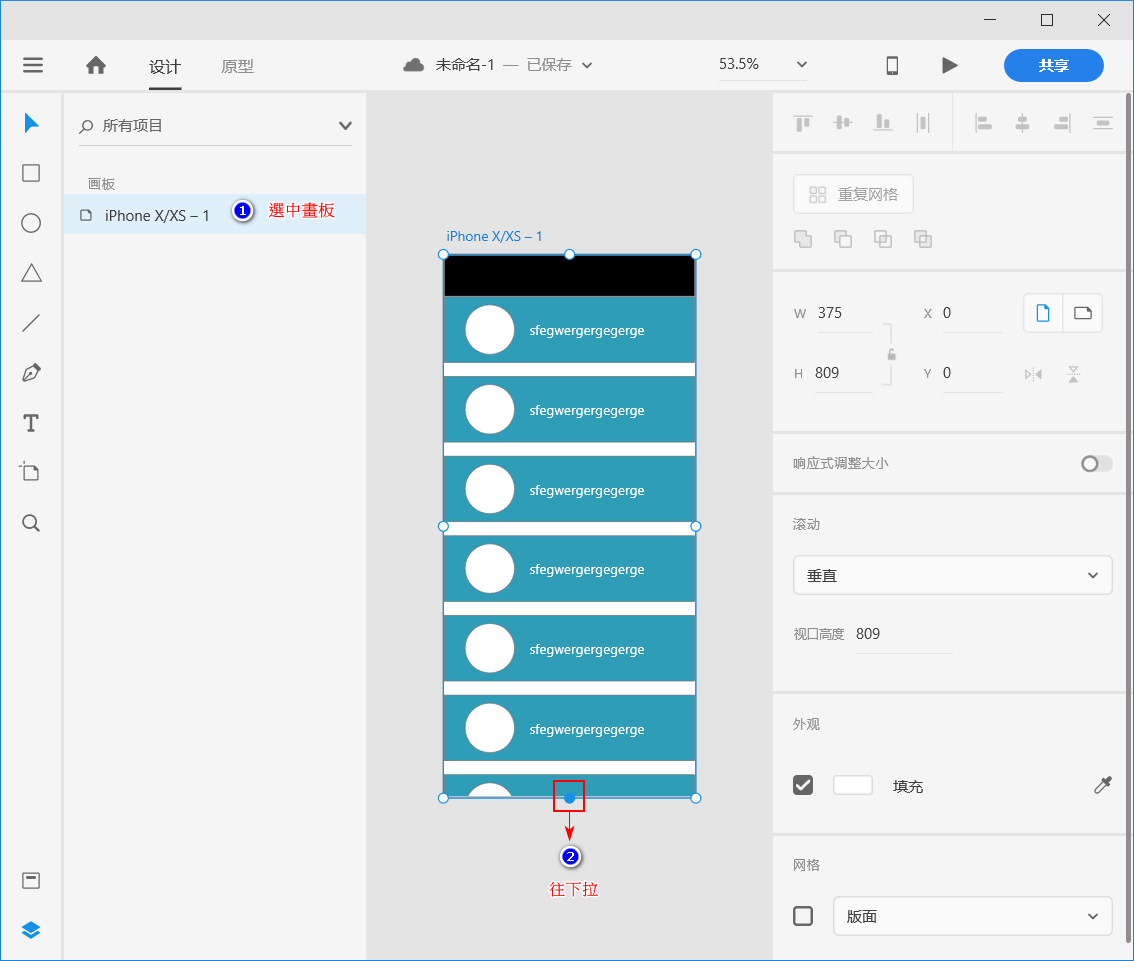1134x961 pixels.
Task: Enable the 网格 checkbox
Action: tap(803, 916)
